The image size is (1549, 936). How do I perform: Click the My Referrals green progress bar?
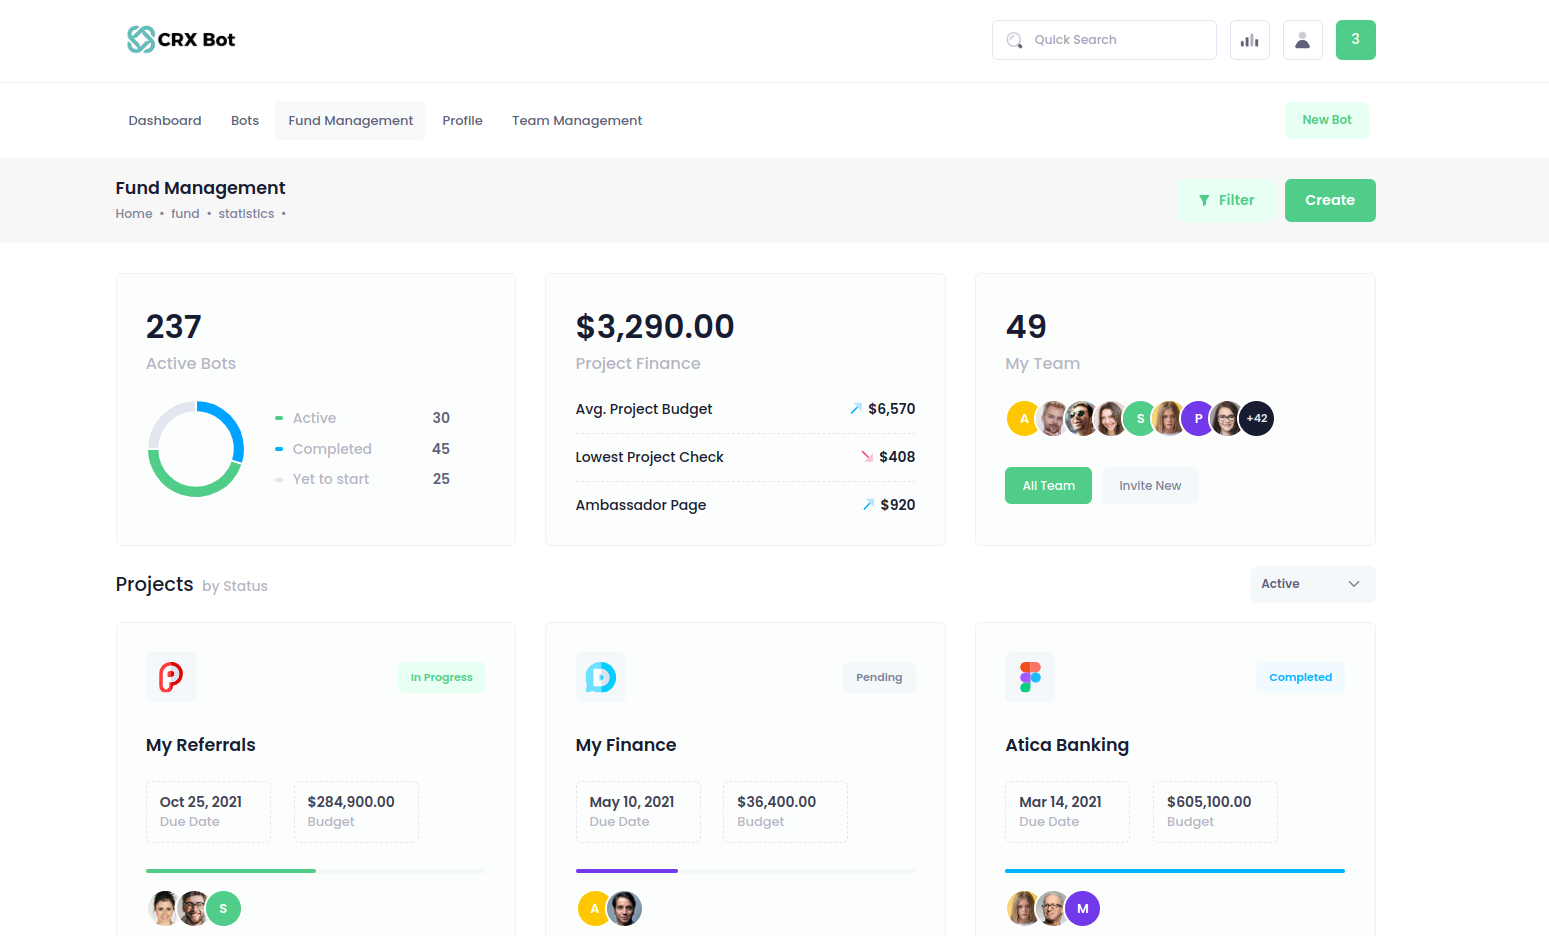coord(231,871)
